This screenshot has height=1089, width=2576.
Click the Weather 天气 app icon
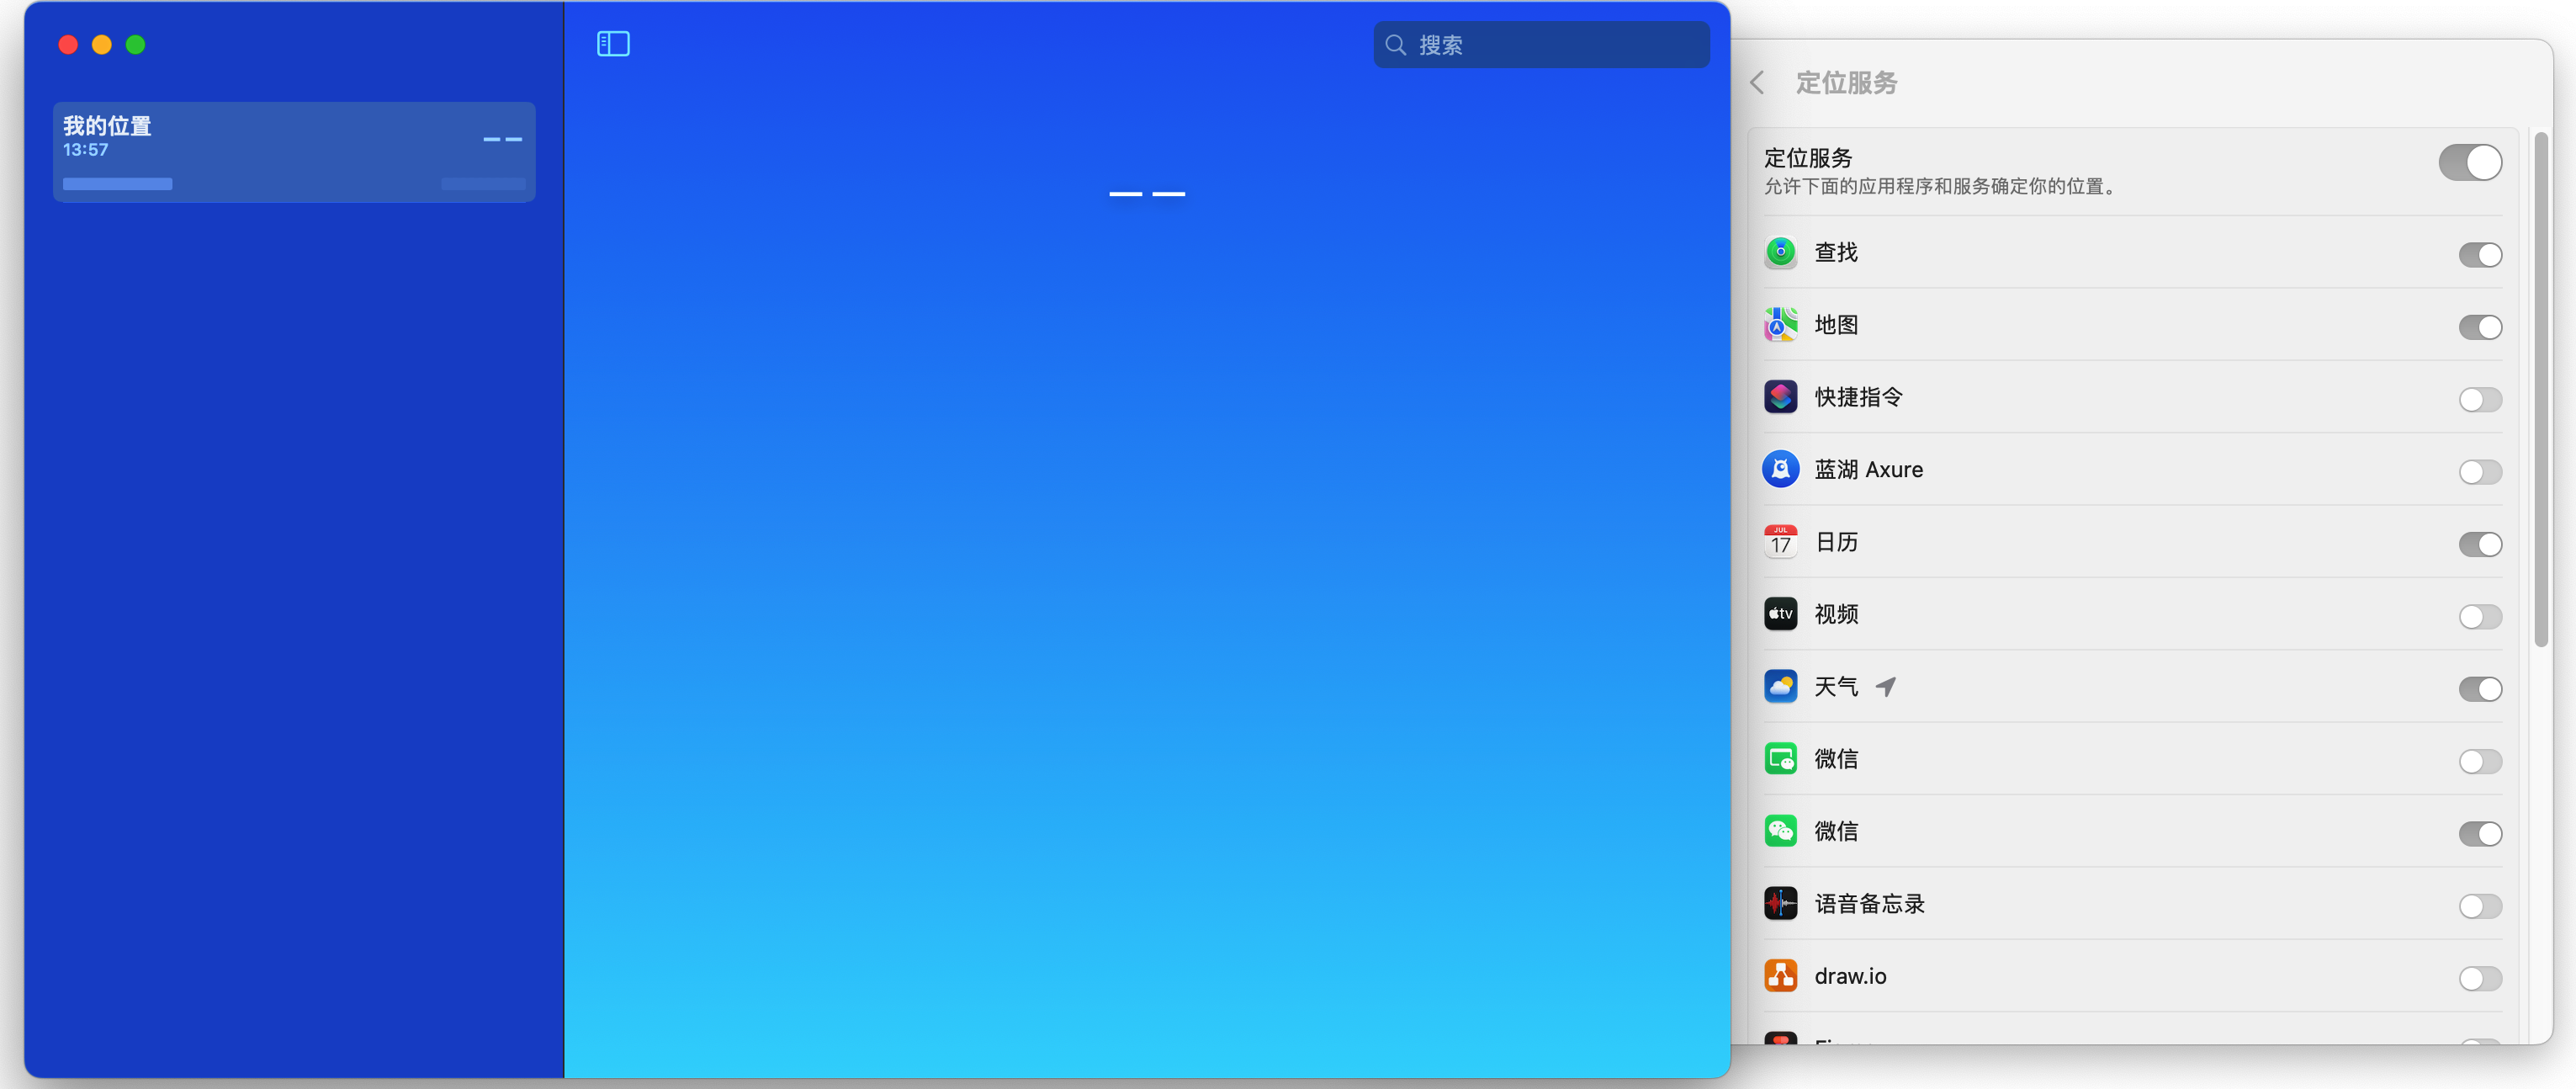[1780, 687]
